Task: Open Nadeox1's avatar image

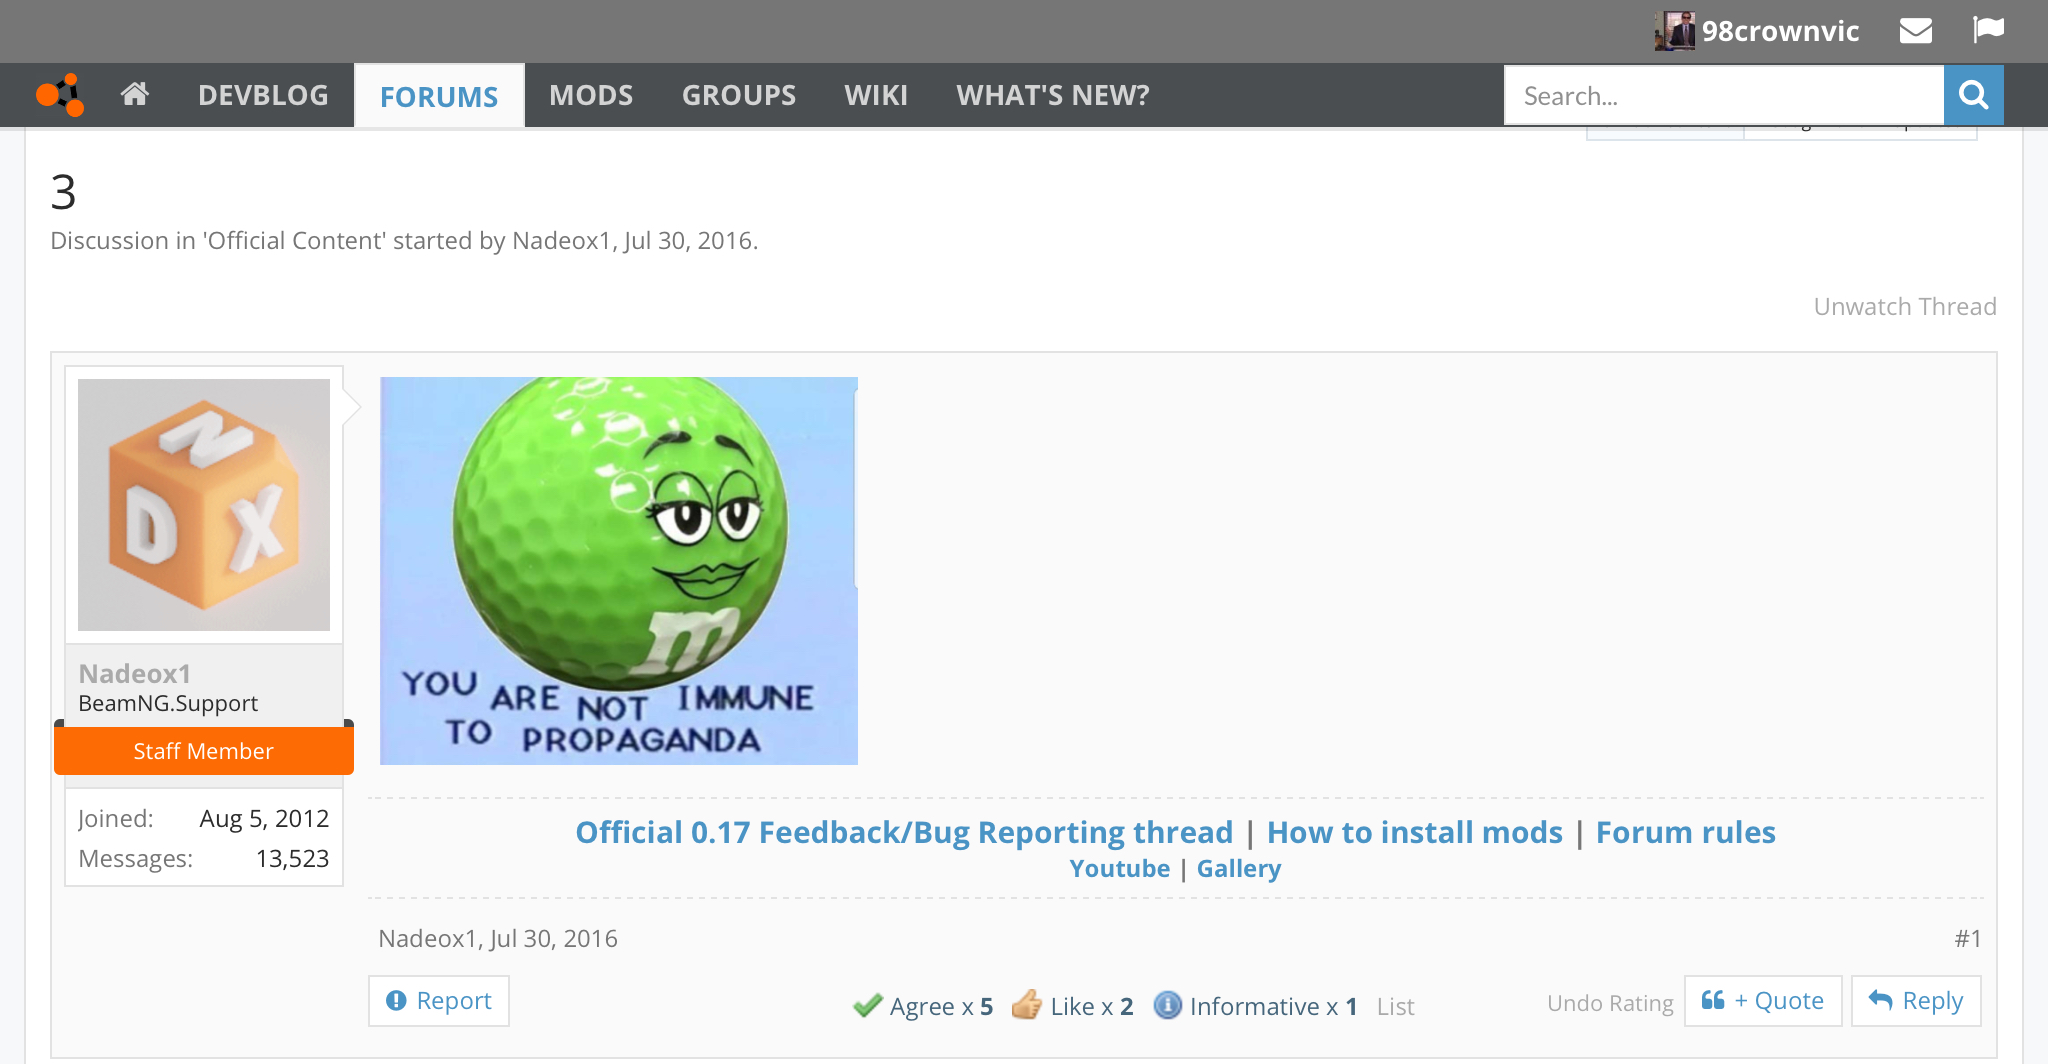Action: (x=204, y=505)
